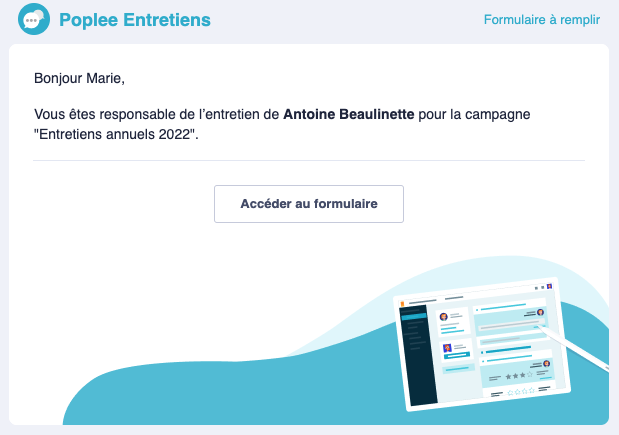The image size is (619, 435).
Task: Click the "Entretiens annuels 2022" campaign text
Action: point(114,134)
